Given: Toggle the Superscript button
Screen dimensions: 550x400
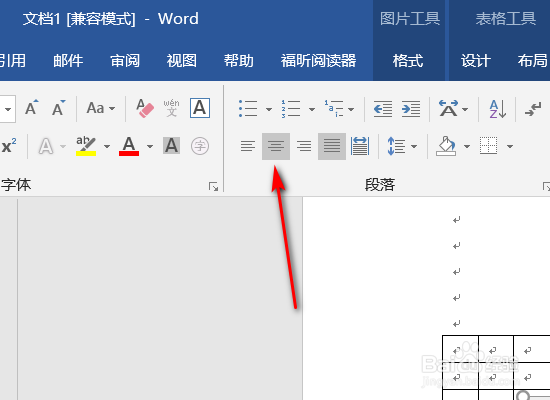Looking at the screenshot, I should [9, 146].
